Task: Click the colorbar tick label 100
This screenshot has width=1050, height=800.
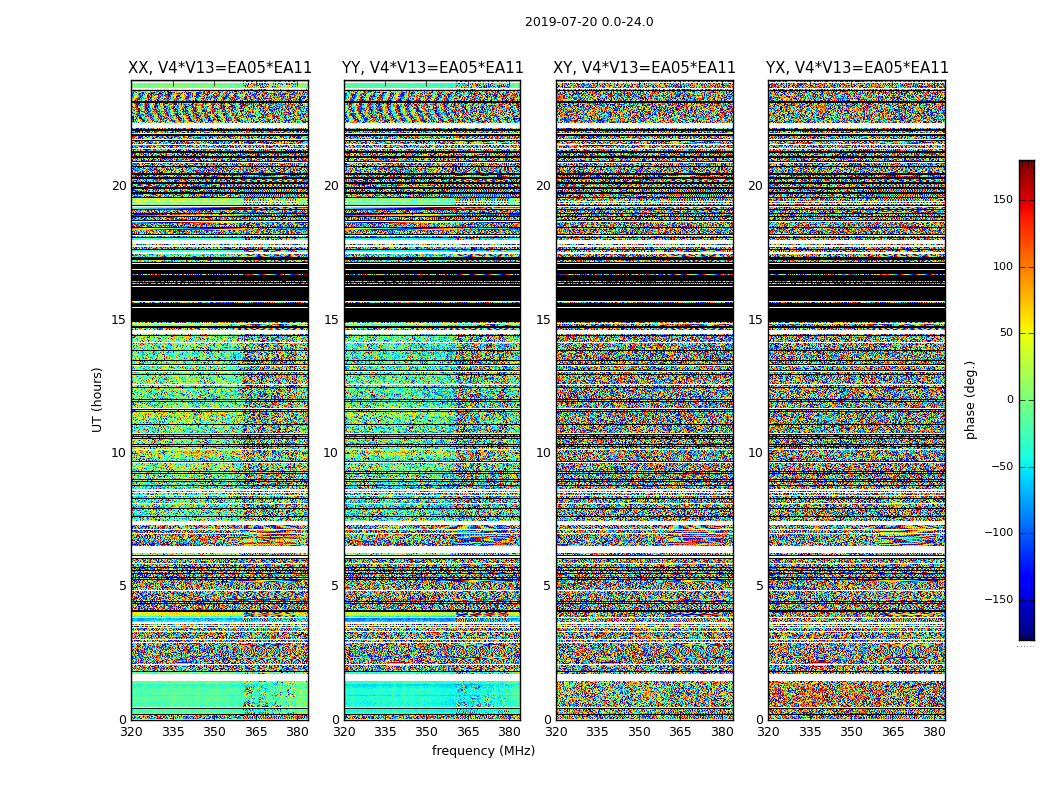Action: click(1003, 266)
